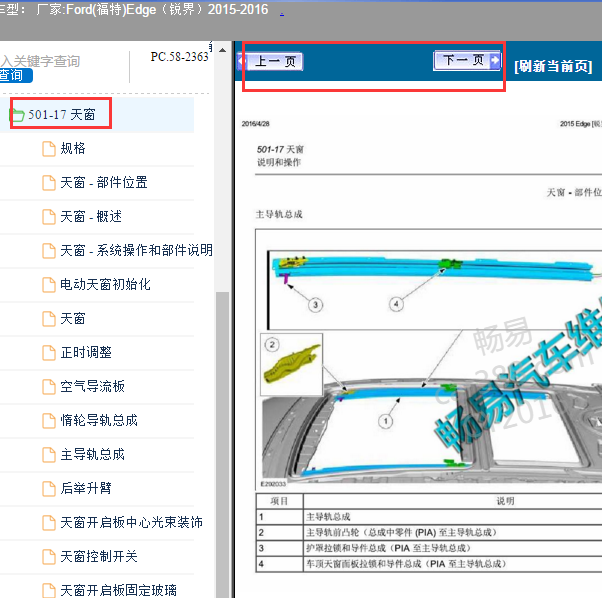The image size is (602, 598).
Task: Open 天窗 - 概述 document
Action: [x=91, y=216]
